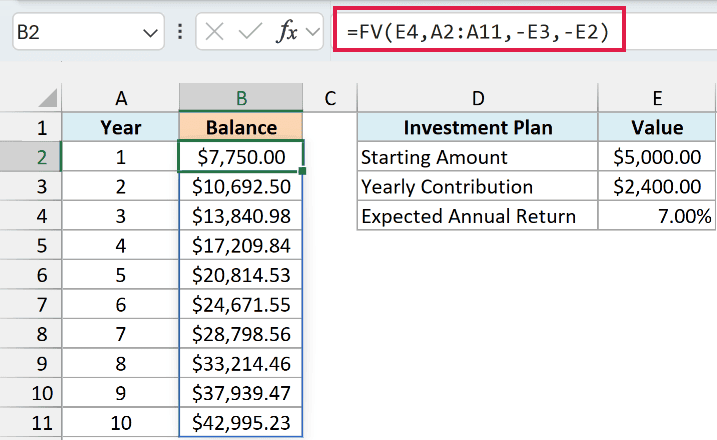
Task: Select cell with $2,400.00
Action: click(657, 186)
